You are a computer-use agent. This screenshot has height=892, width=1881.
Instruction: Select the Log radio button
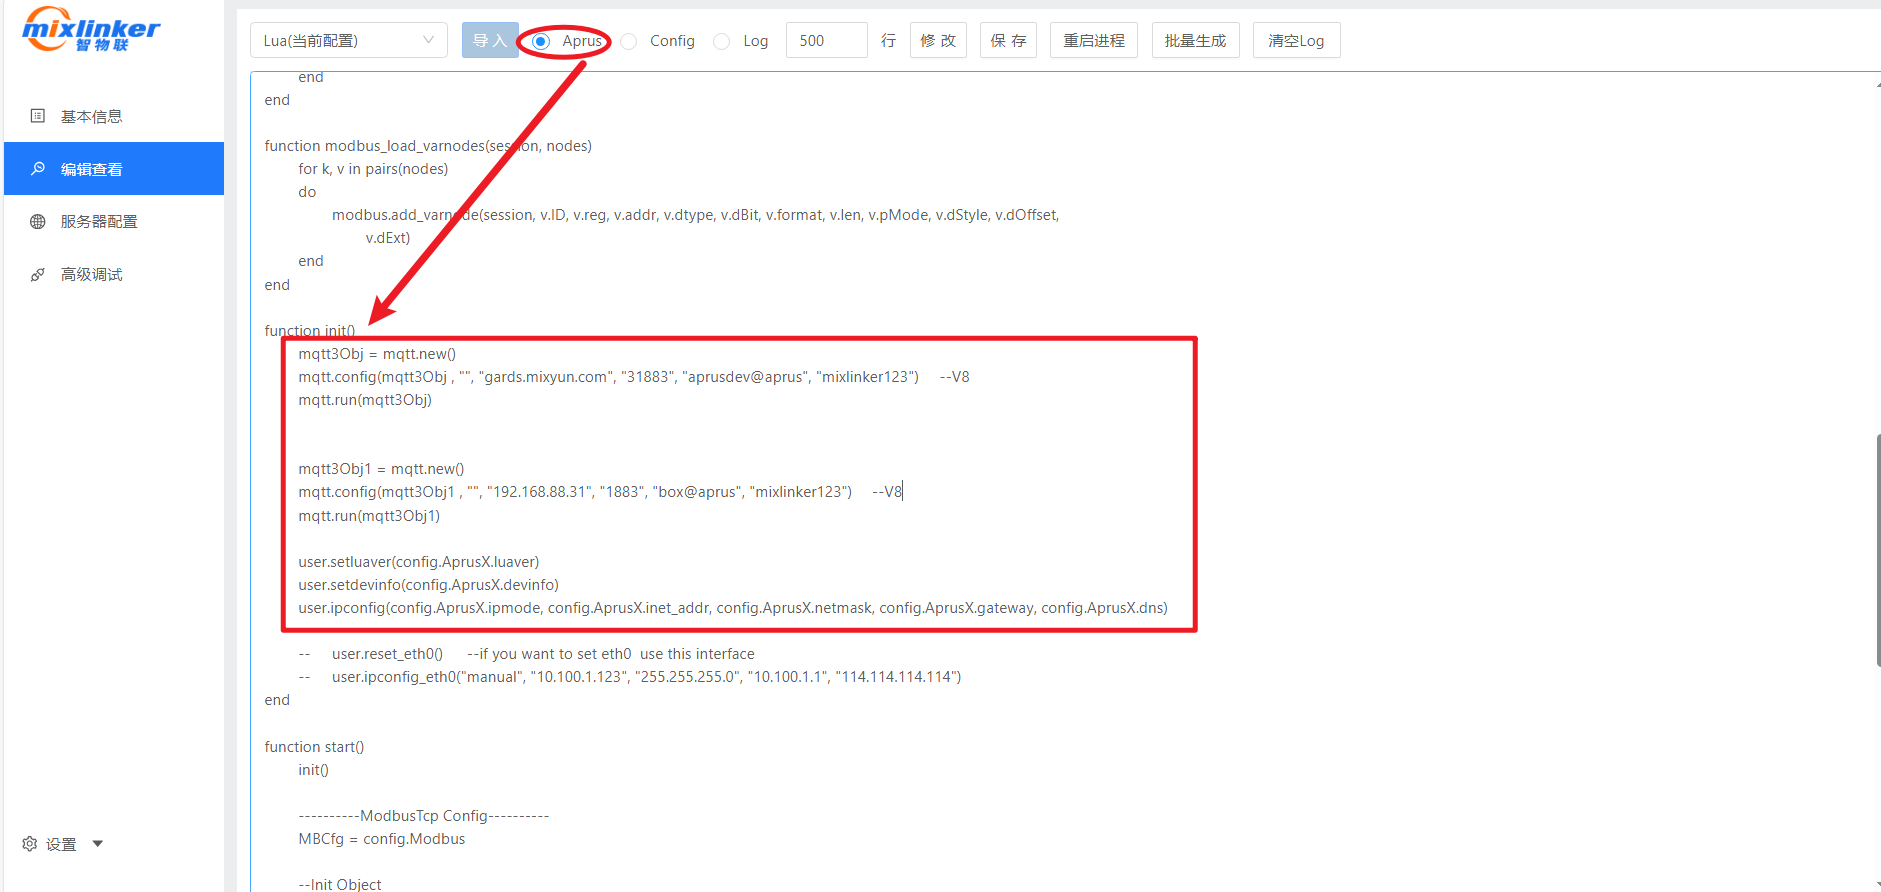tap(722, 41)
